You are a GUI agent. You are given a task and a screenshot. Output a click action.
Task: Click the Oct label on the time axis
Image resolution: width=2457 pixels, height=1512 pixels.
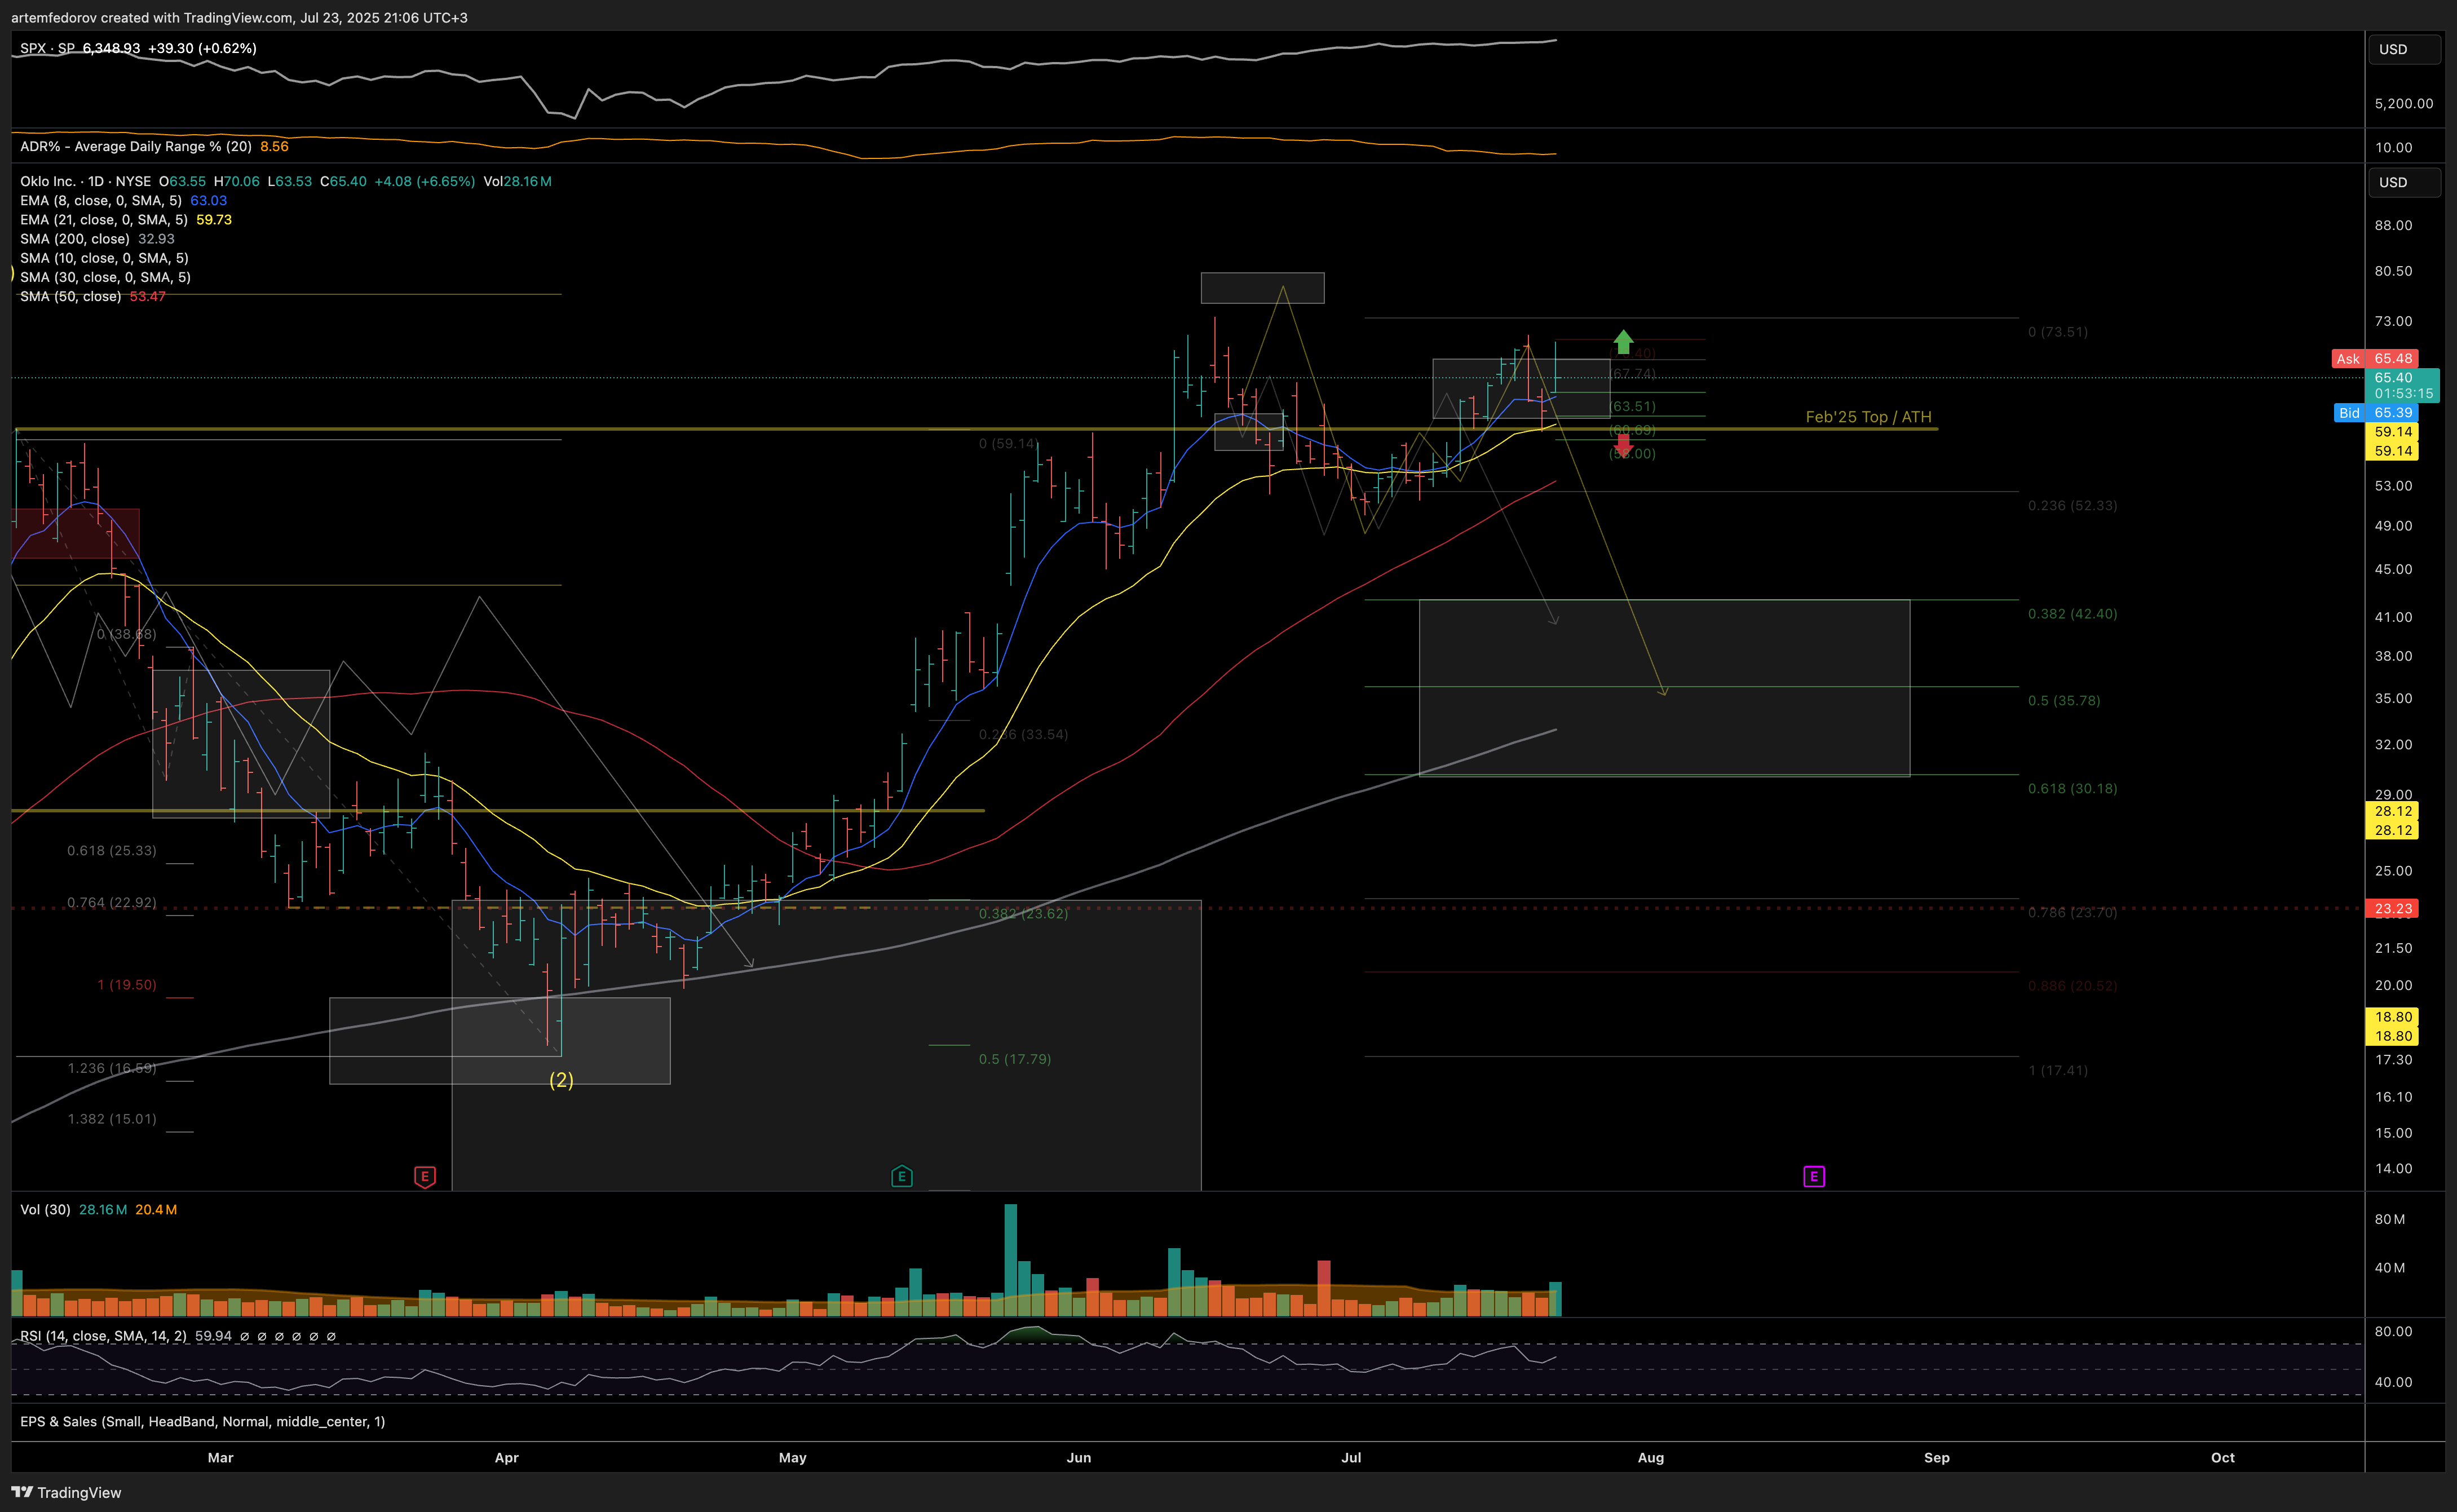2223,1458
